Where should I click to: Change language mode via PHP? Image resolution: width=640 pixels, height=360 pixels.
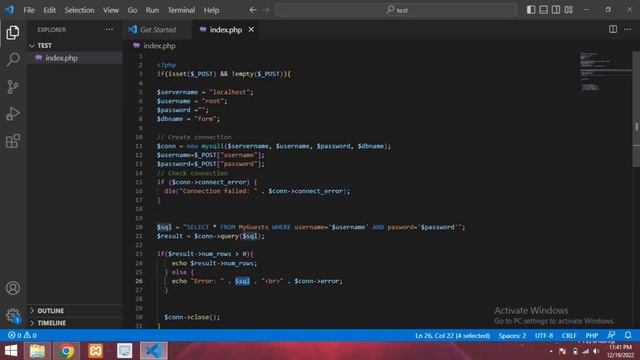[x=591, y=336]
